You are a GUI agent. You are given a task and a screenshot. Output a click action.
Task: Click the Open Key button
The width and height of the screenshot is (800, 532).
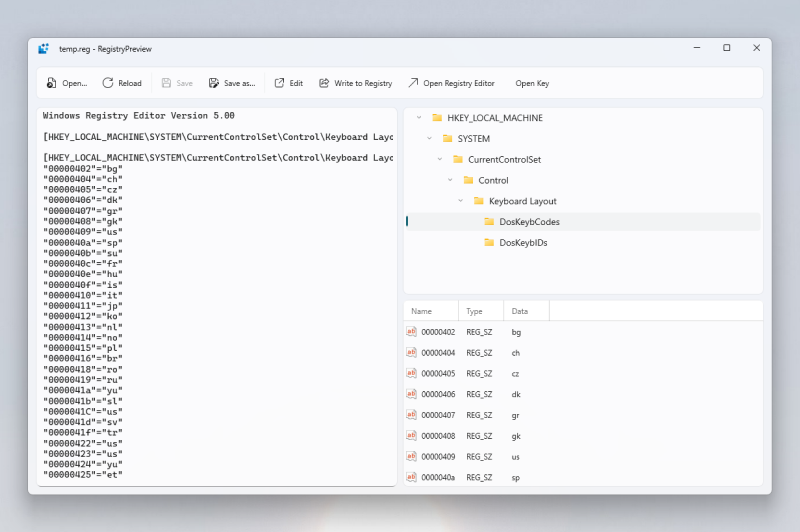[x=532, y=83]
